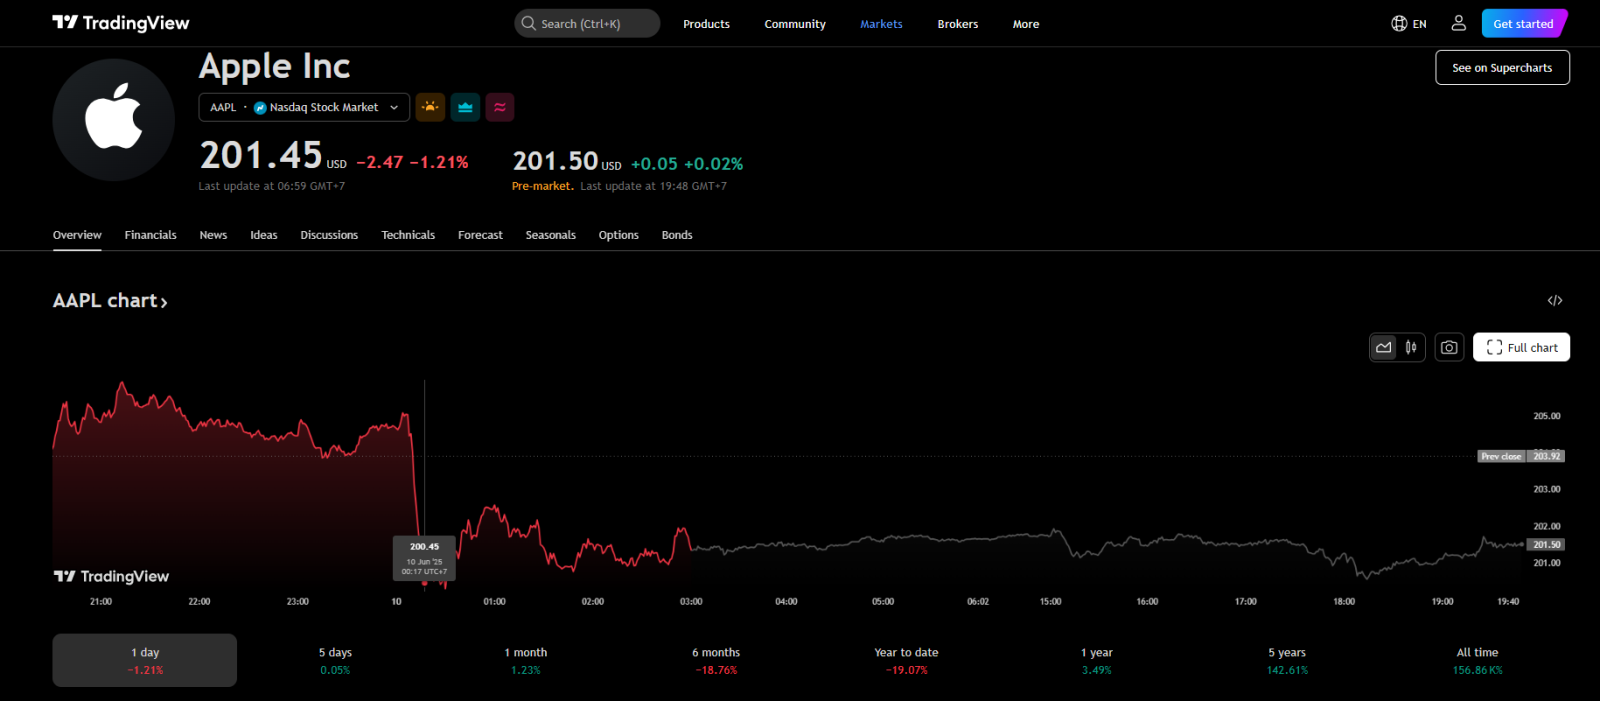
Task: Open the TradingView home logo
Action: pyautogui.click(x=121, y=23)
